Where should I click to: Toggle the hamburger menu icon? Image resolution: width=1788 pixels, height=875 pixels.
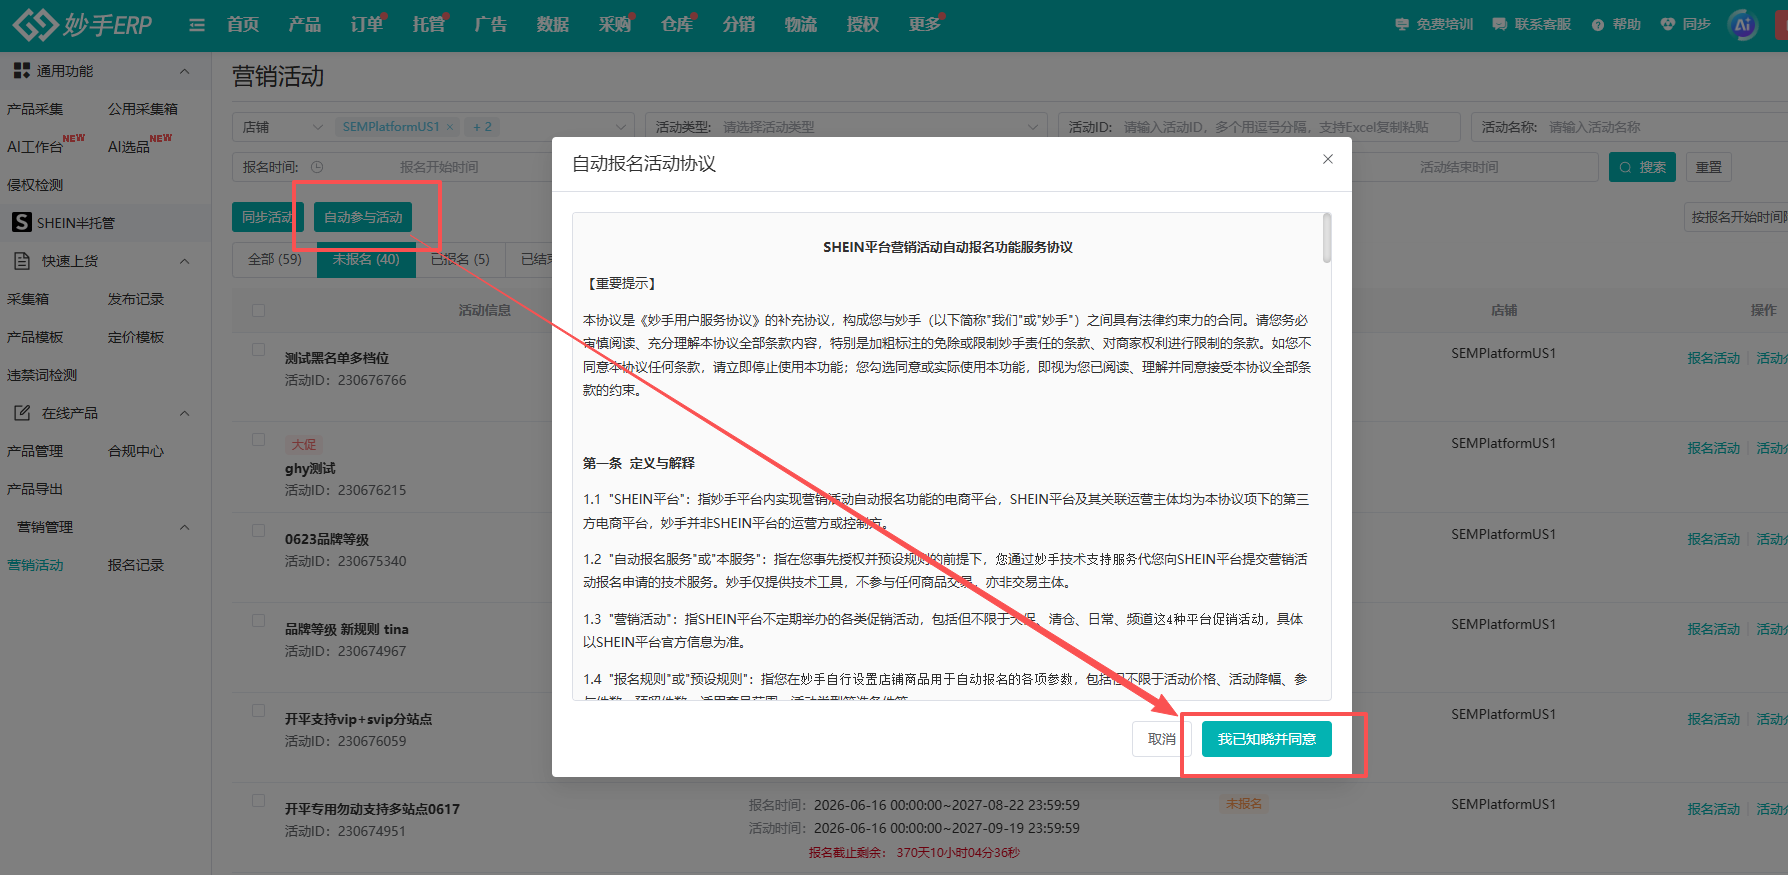click(197, 25)
